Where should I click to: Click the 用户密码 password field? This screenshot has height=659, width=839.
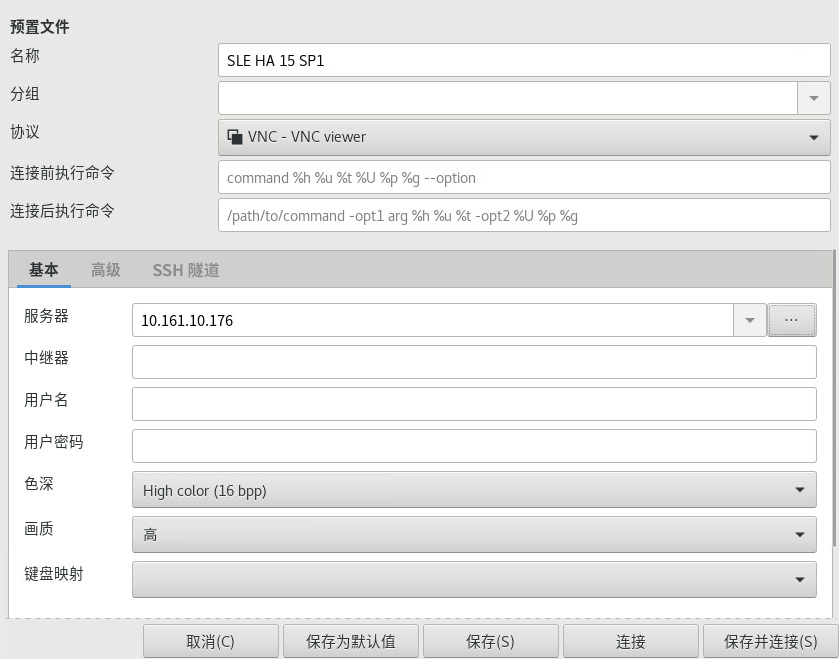tap(473, 446)
